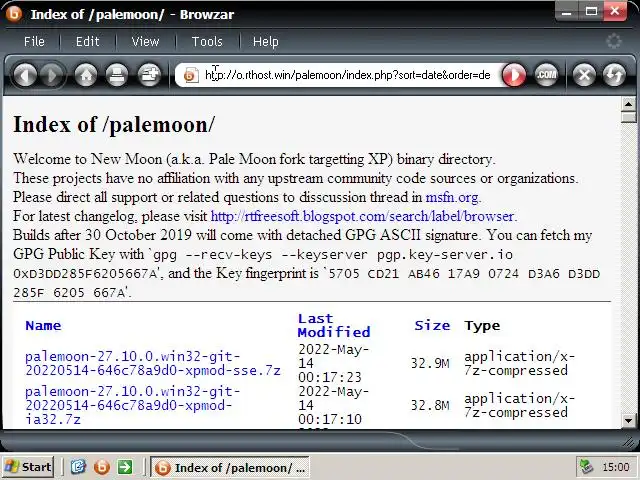Download the xpmod-sse.7z palemoon file
The height and width of the screenshot is (480, 640).
click(x=153, y=363)
